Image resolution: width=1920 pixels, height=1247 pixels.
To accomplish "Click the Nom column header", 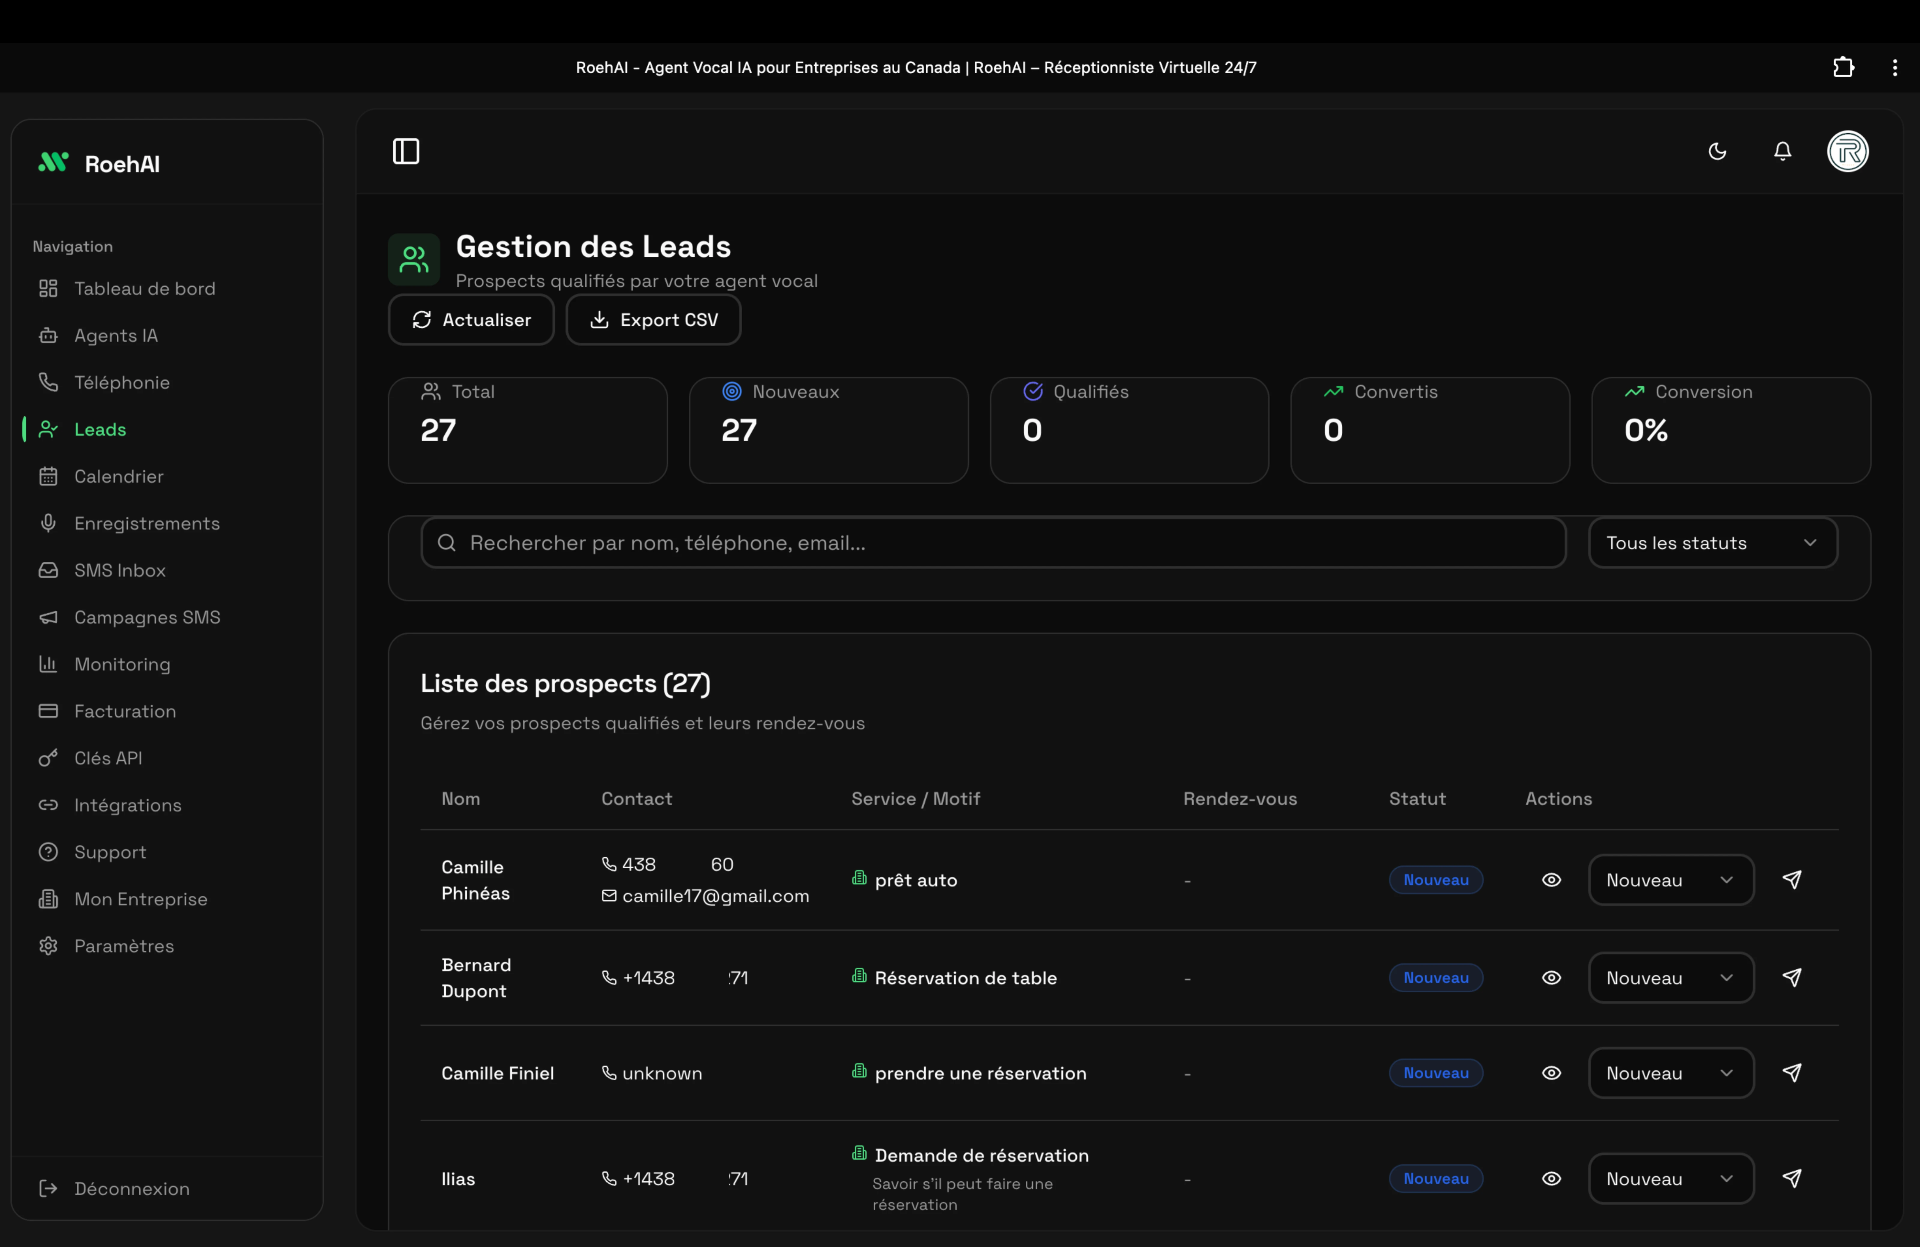I will 461,799.
